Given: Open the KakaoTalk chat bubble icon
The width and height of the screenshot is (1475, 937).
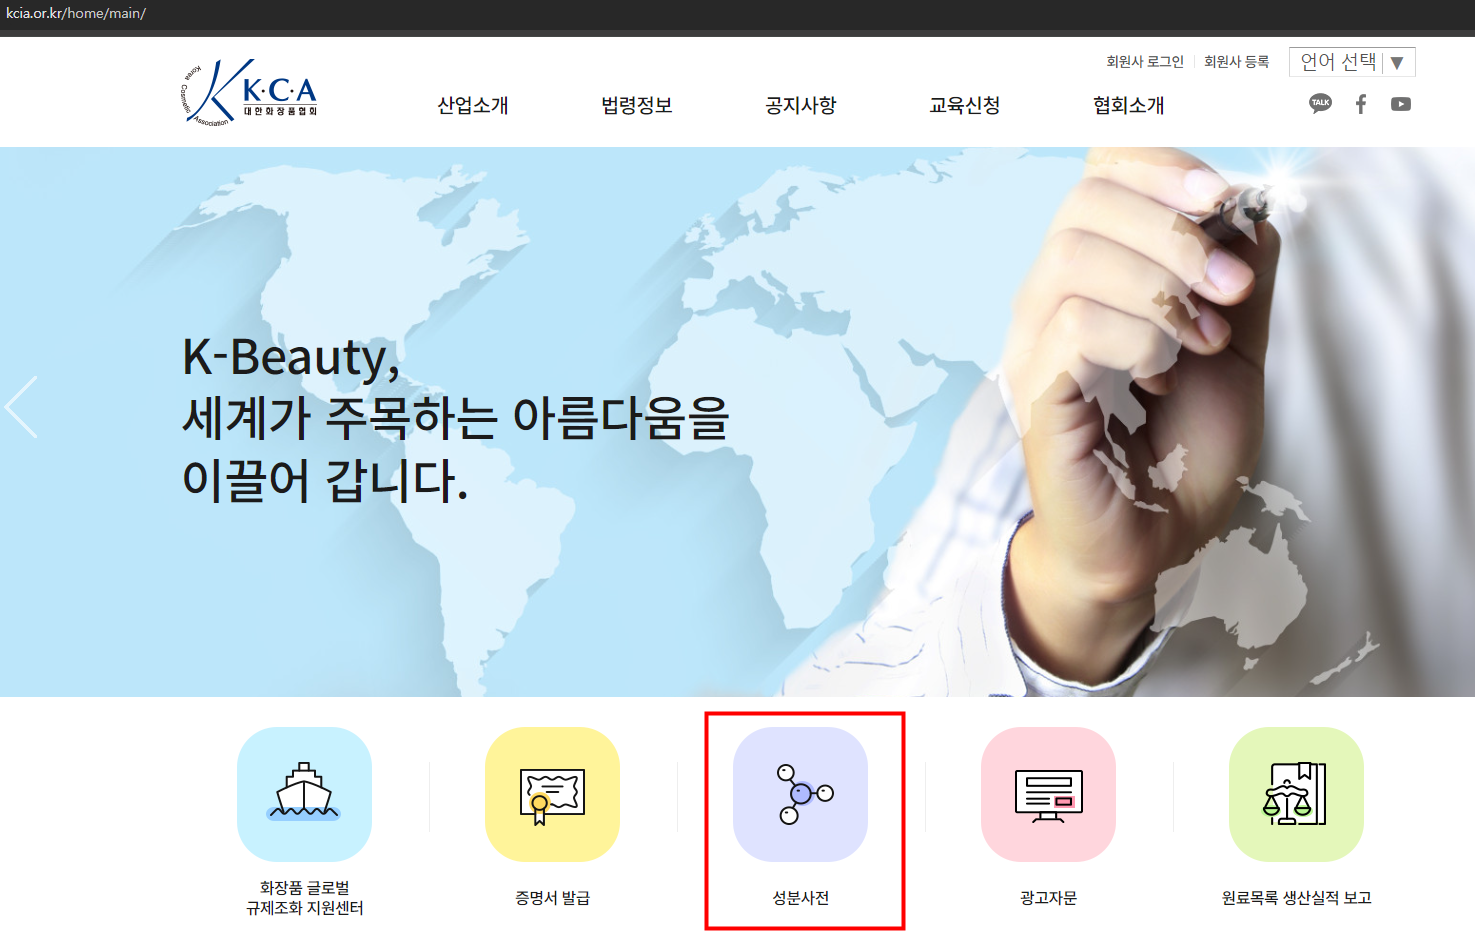Looking at the screenshot, I should click(x=1320, y=104).
